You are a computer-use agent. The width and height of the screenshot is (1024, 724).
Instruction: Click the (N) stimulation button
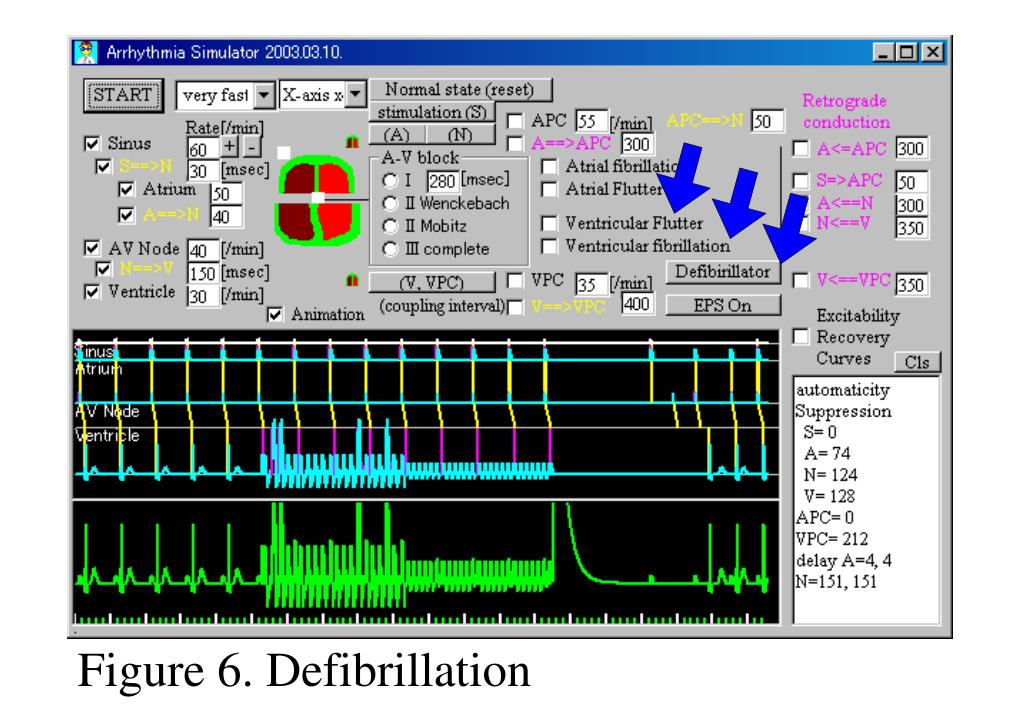pos(460,134)
